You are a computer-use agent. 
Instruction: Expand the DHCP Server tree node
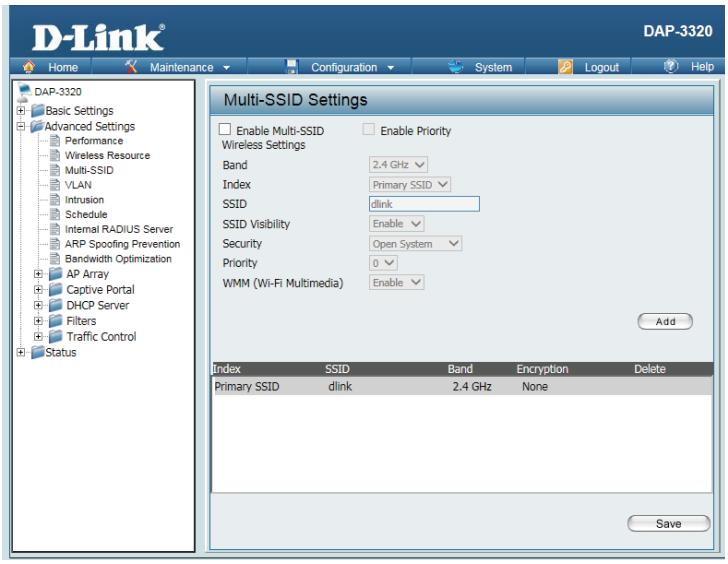39,305
